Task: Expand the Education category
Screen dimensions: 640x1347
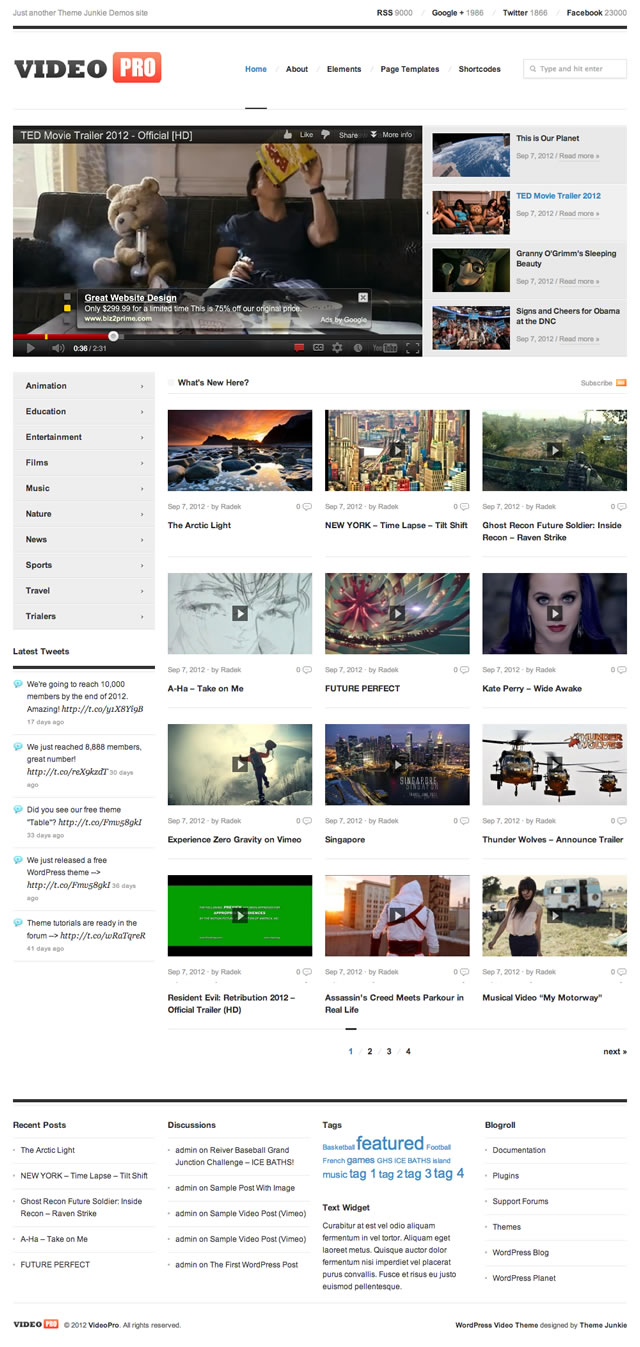Action: pos(84,411)
